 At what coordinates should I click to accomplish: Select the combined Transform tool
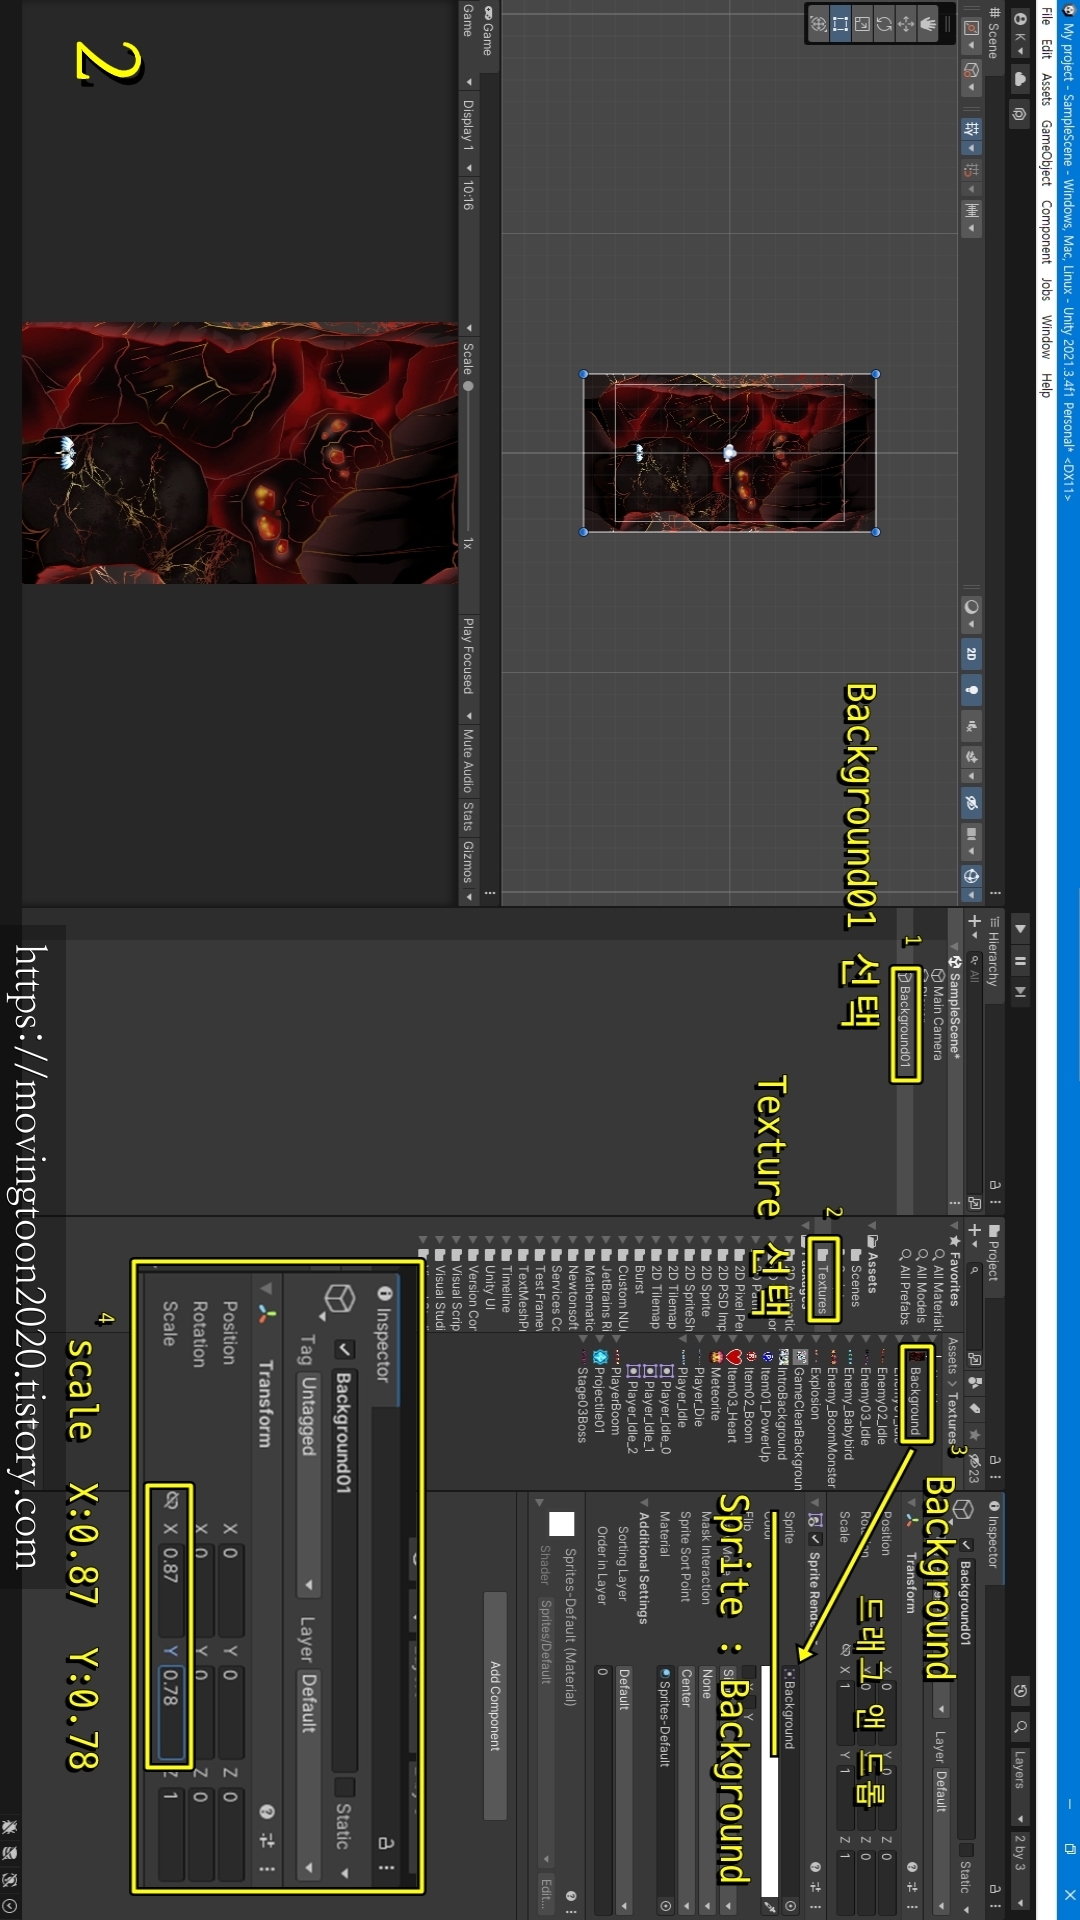[x=818, y=24]
